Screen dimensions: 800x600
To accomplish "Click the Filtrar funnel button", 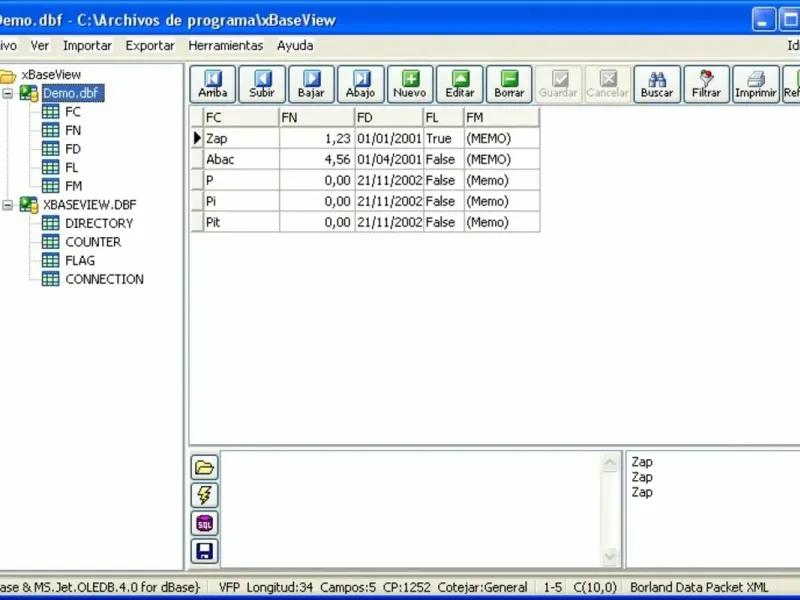I will pyautogui.click(x=707, y=84).
